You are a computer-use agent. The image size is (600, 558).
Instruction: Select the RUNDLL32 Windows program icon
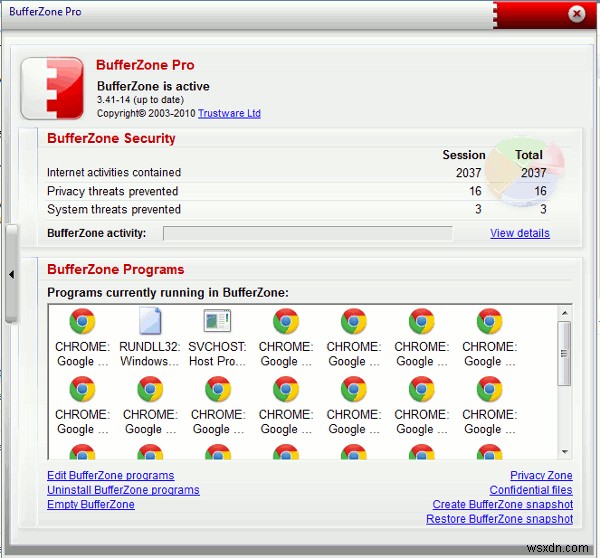[x=150, y=321]
